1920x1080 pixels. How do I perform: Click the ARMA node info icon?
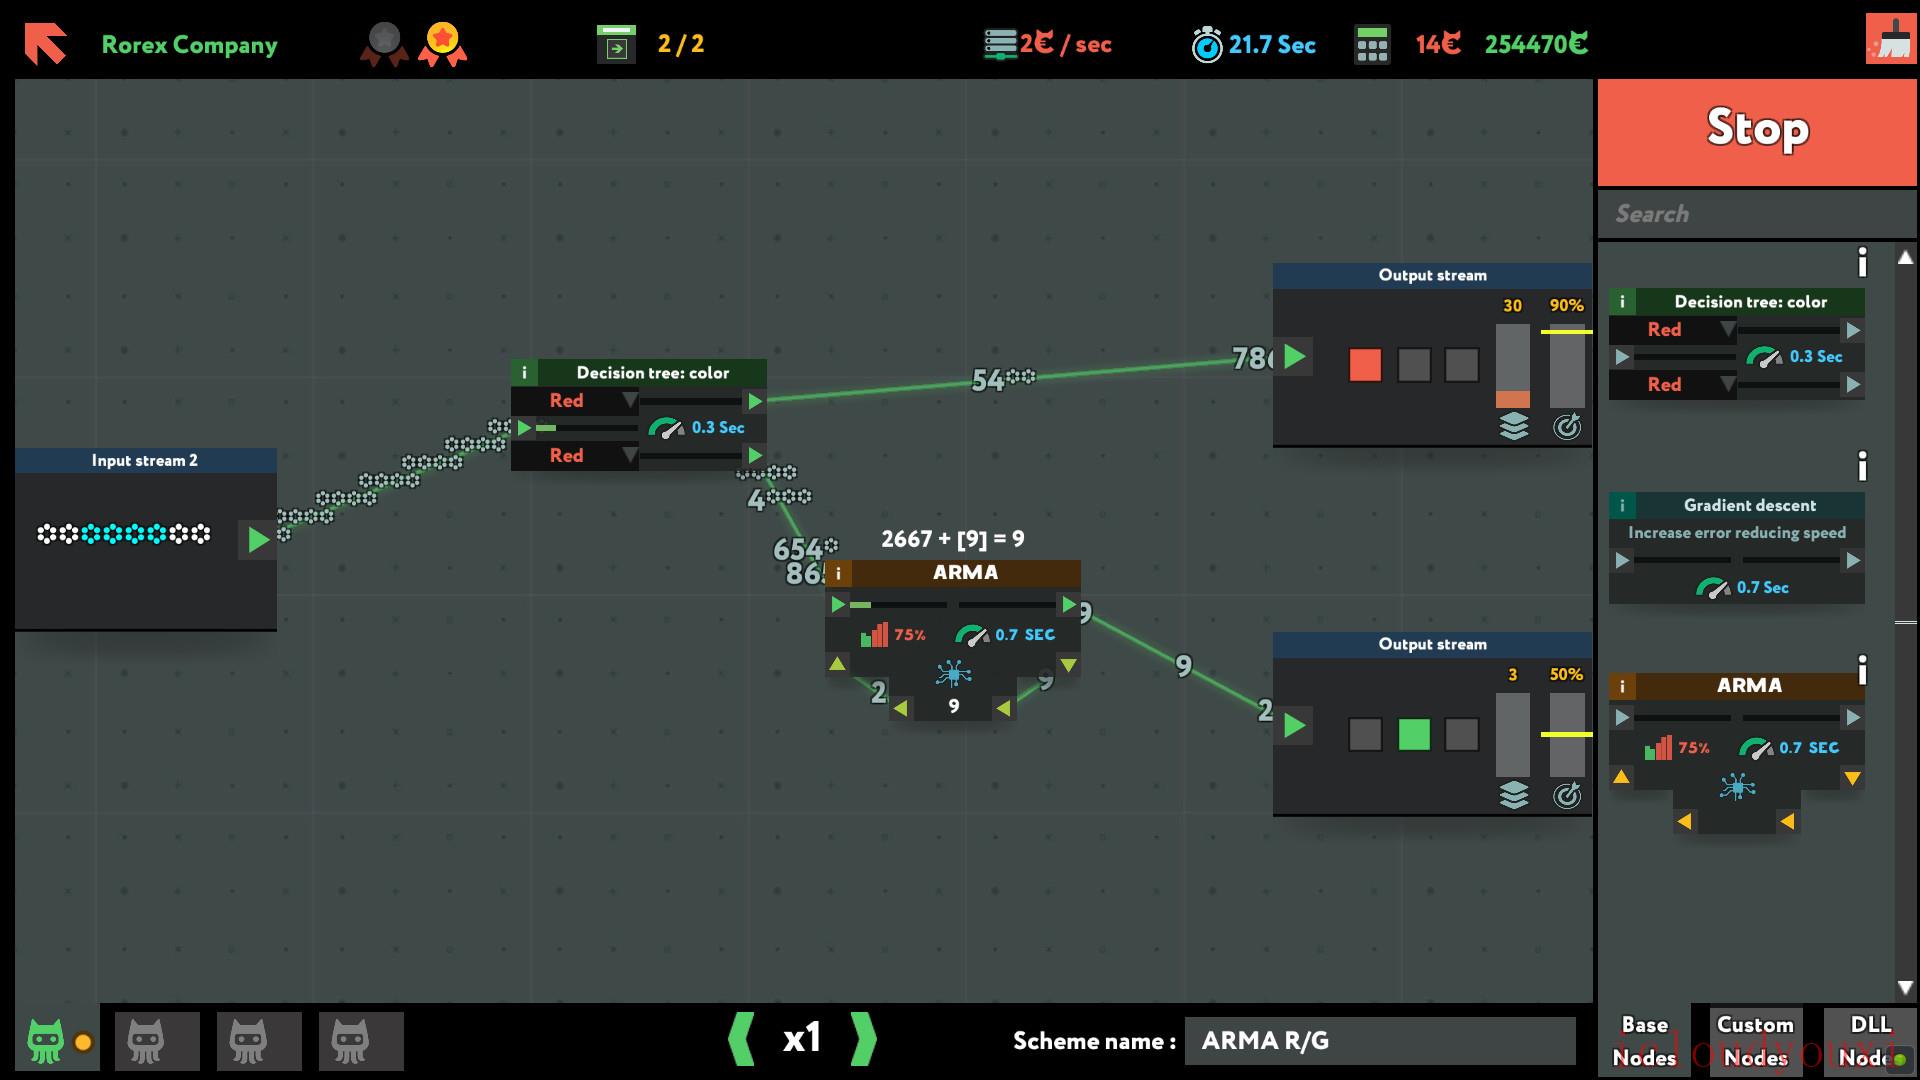coord(837,570)
